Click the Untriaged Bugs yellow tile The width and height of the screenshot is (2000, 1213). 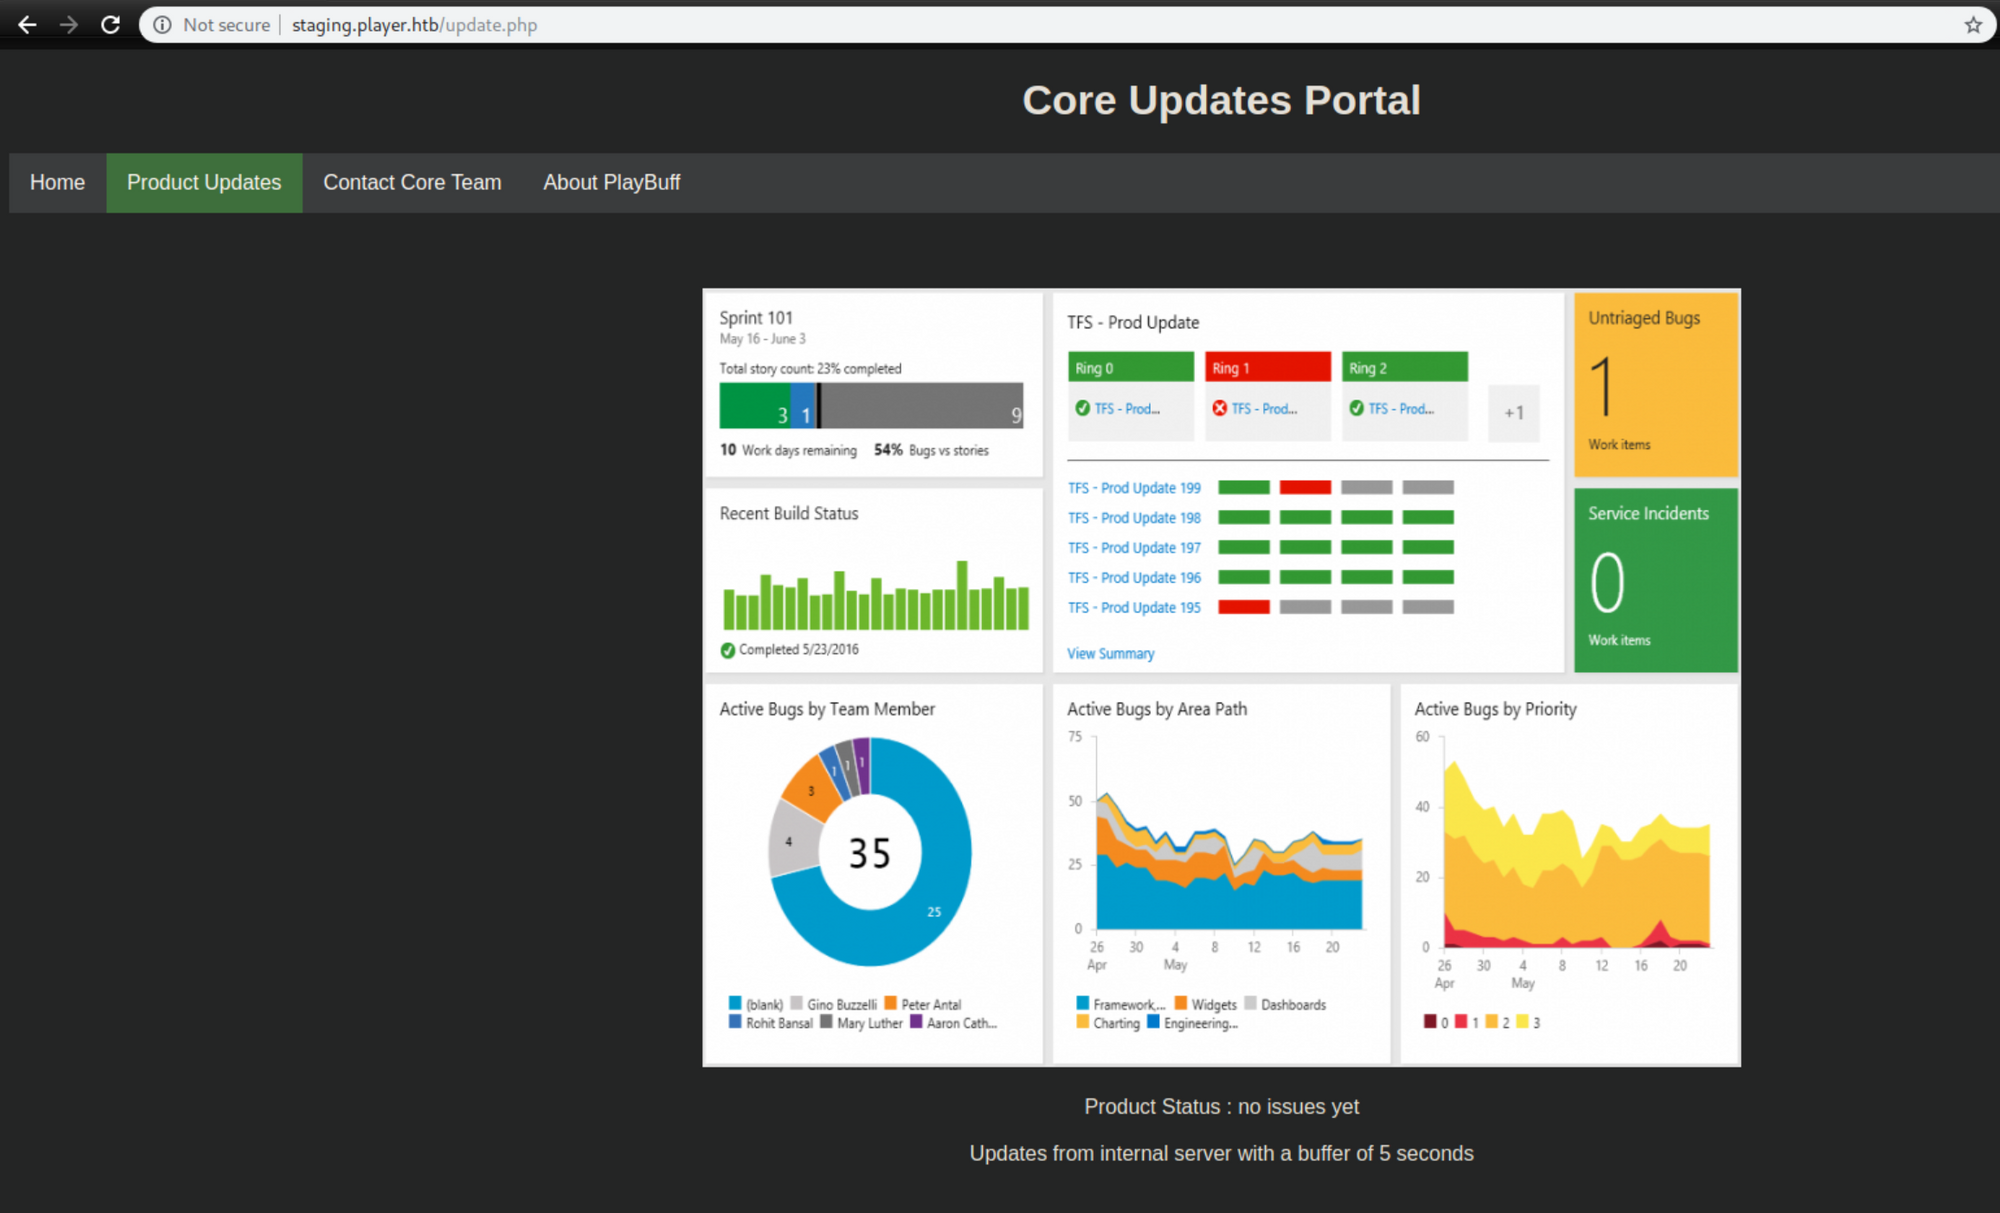pyautogui.click(x=1655, y=383)
